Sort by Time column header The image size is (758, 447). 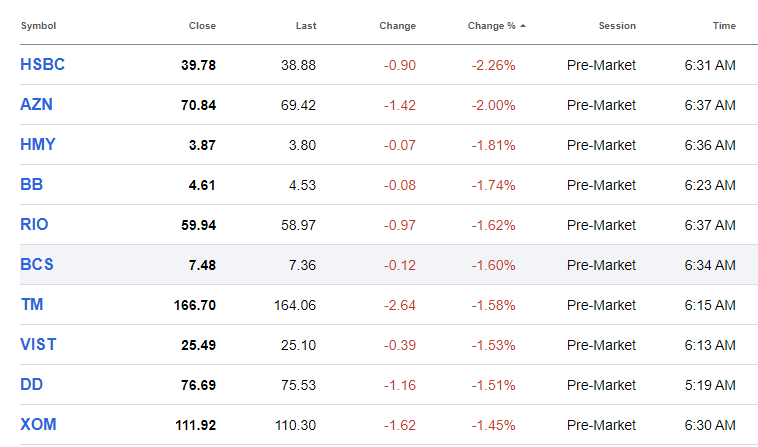pos(724,25)
